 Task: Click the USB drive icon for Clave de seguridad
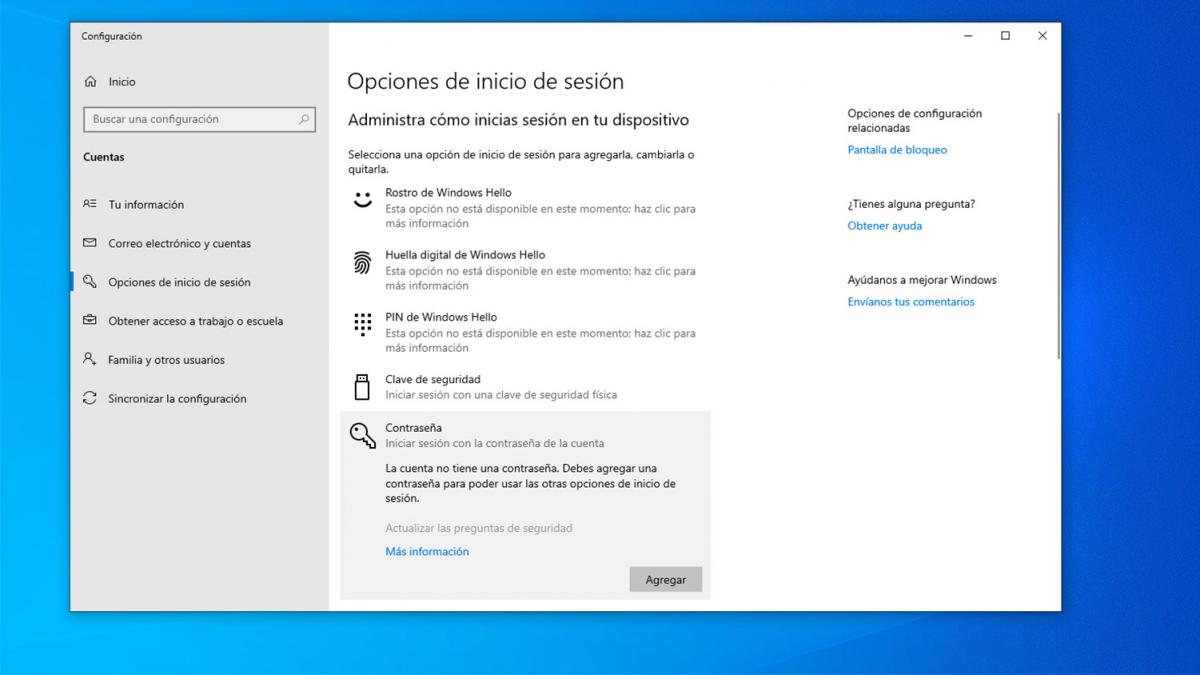(x=360, y=385)
